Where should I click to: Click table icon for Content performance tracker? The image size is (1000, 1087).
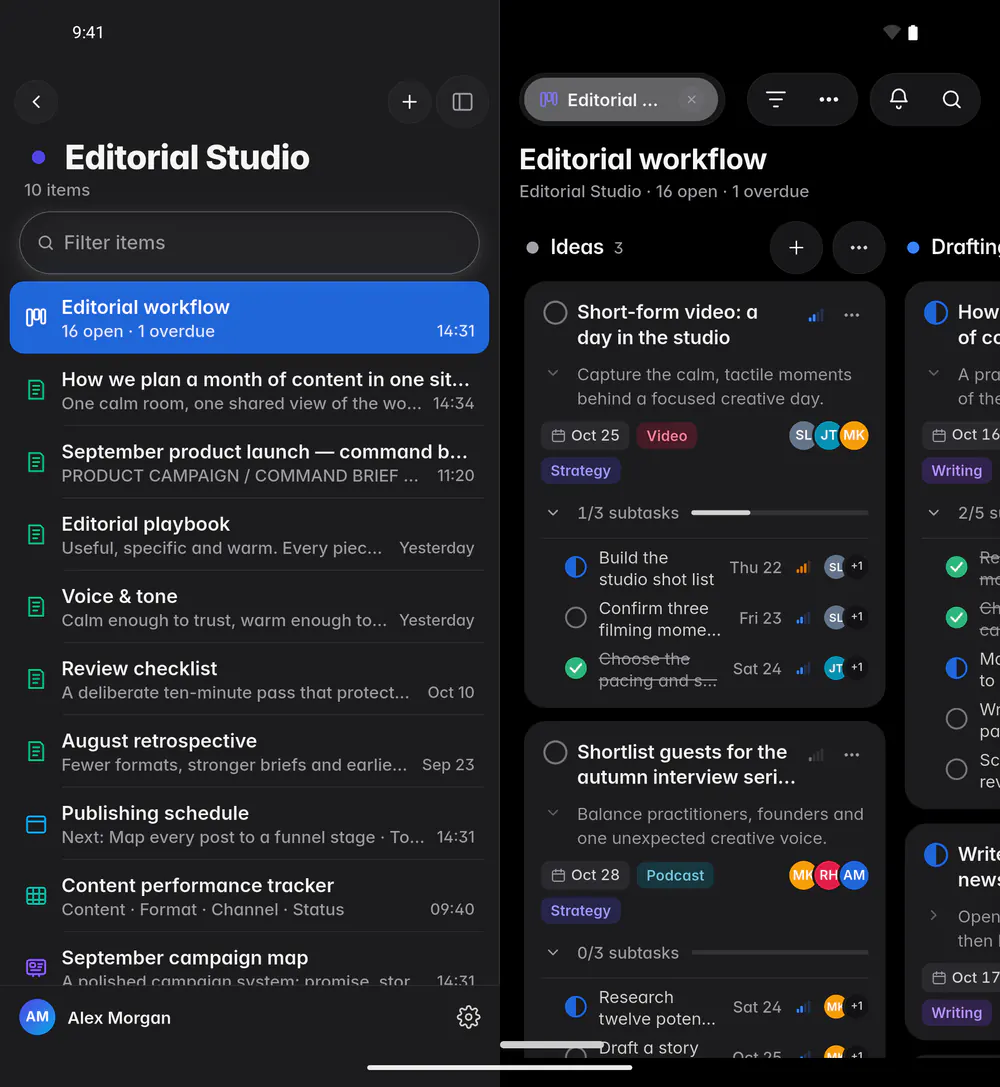tap(36, 896)
